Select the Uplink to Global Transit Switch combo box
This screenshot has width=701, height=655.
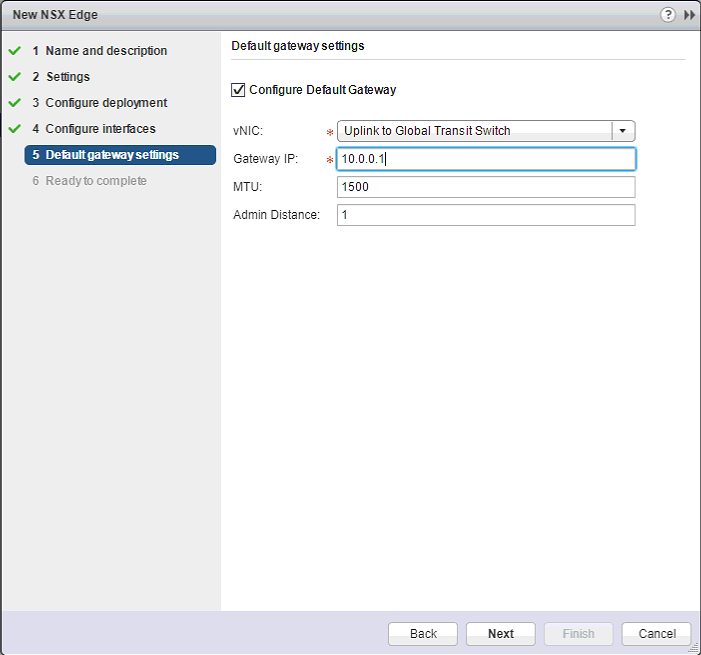click(x=474, y=131)
